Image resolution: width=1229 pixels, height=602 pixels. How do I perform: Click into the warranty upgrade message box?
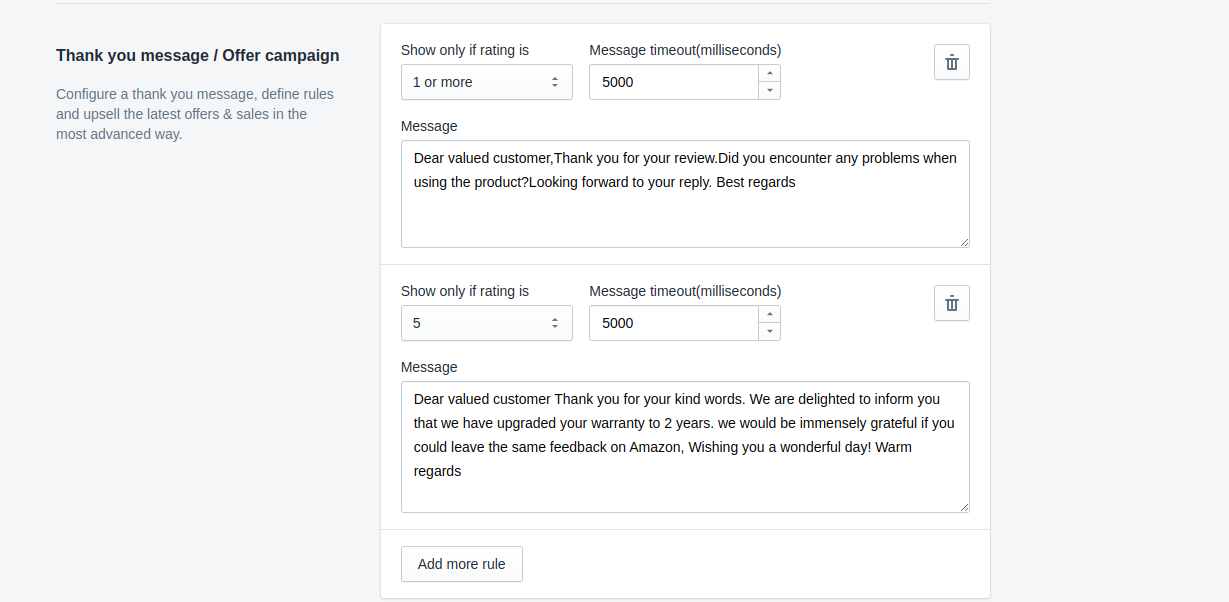click(684, 446)
